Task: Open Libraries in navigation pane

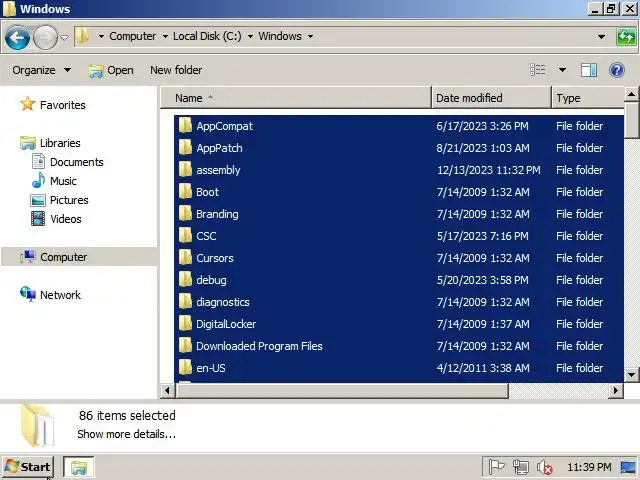Action: (x=60, y=143)
